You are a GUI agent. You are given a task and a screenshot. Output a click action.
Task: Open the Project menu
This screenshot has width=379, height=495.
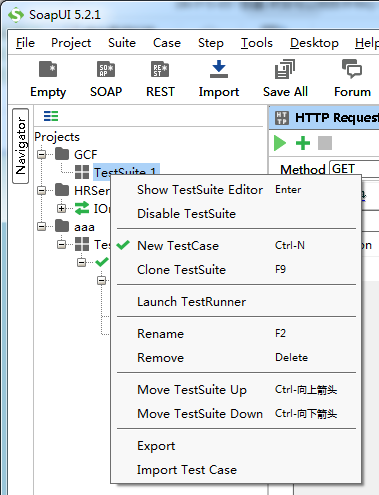pos(71,43)
